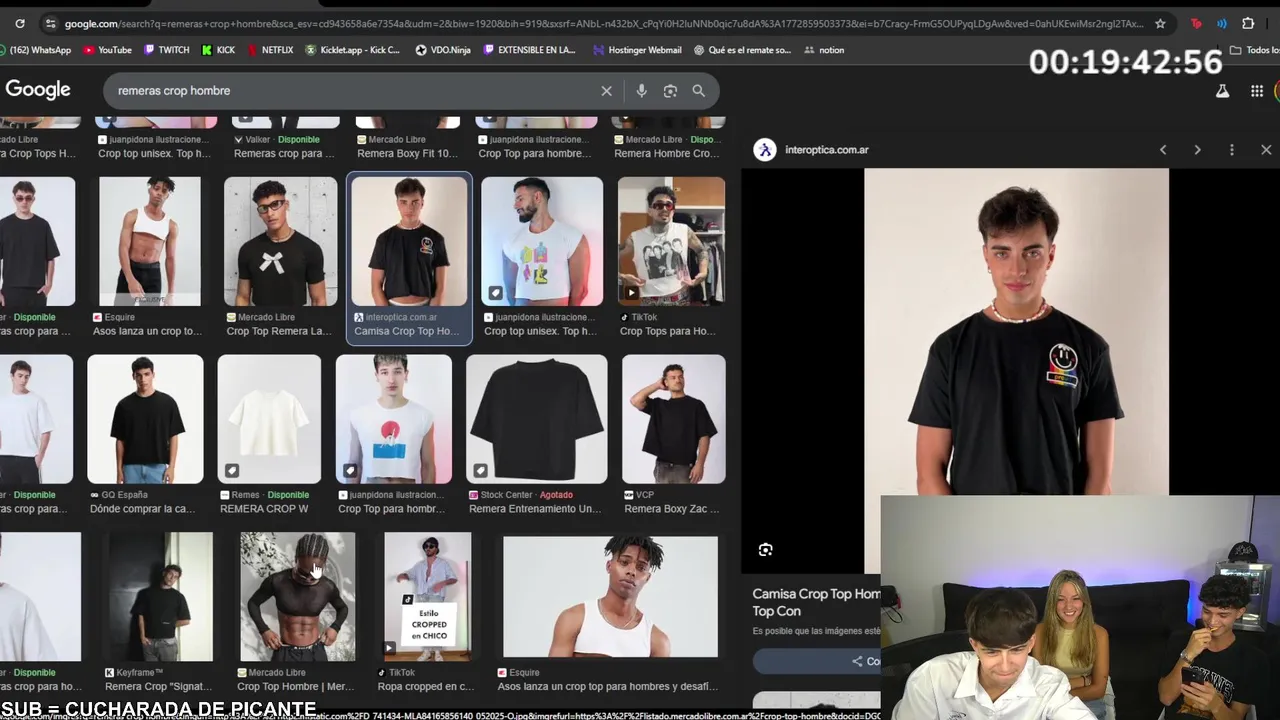
Task: Open 'Camisa Crop Top Hom' preview title
Action: [x=816, y=602]
